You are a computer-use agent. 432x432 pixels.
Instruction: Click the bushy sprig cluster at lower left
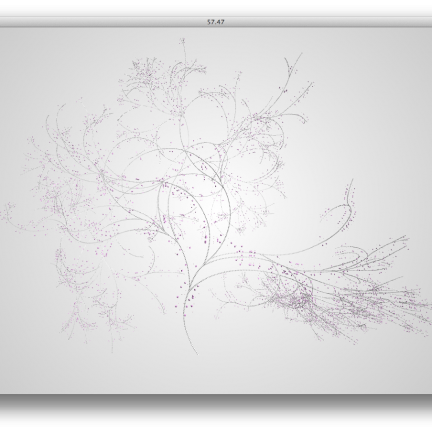point(97,320)
